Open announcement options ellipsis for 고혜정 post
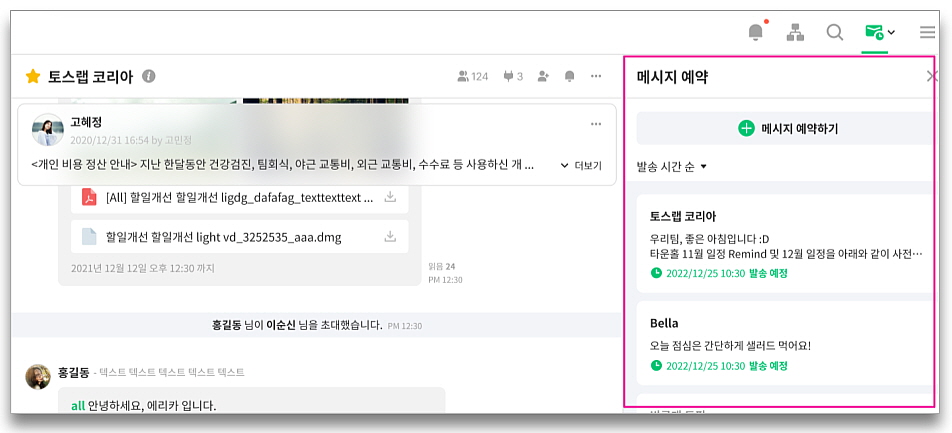The width and height of the screenshot is (952, 433). click(x=596, y=124)
